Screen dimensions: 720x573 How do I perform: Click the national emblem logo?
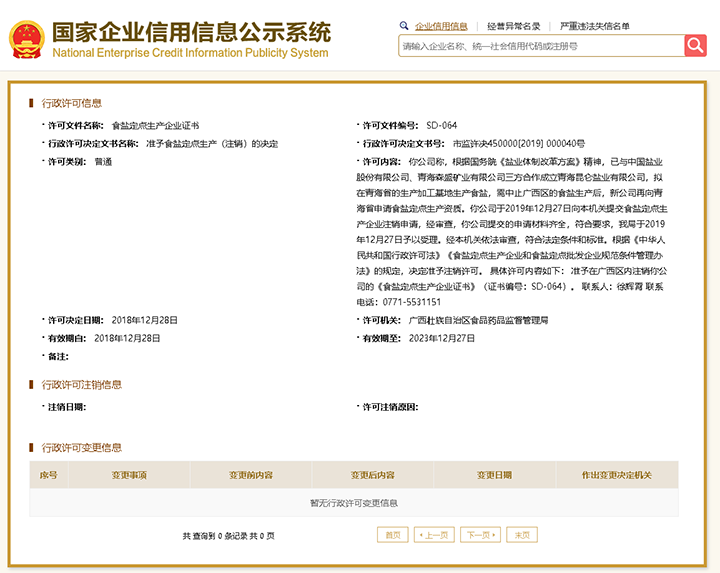[x=26, y=38]
